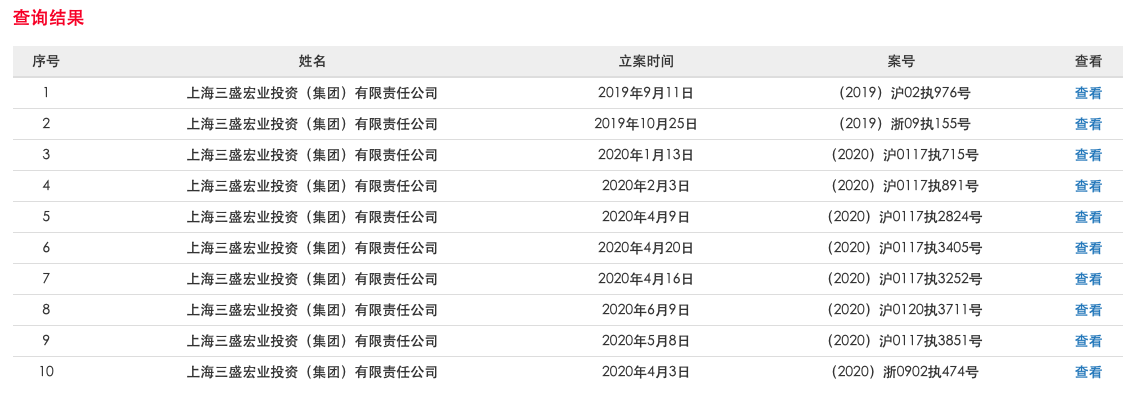
Task: Click the 立案时间 column header
Action: pyautogui.click(x=646, y=61)
